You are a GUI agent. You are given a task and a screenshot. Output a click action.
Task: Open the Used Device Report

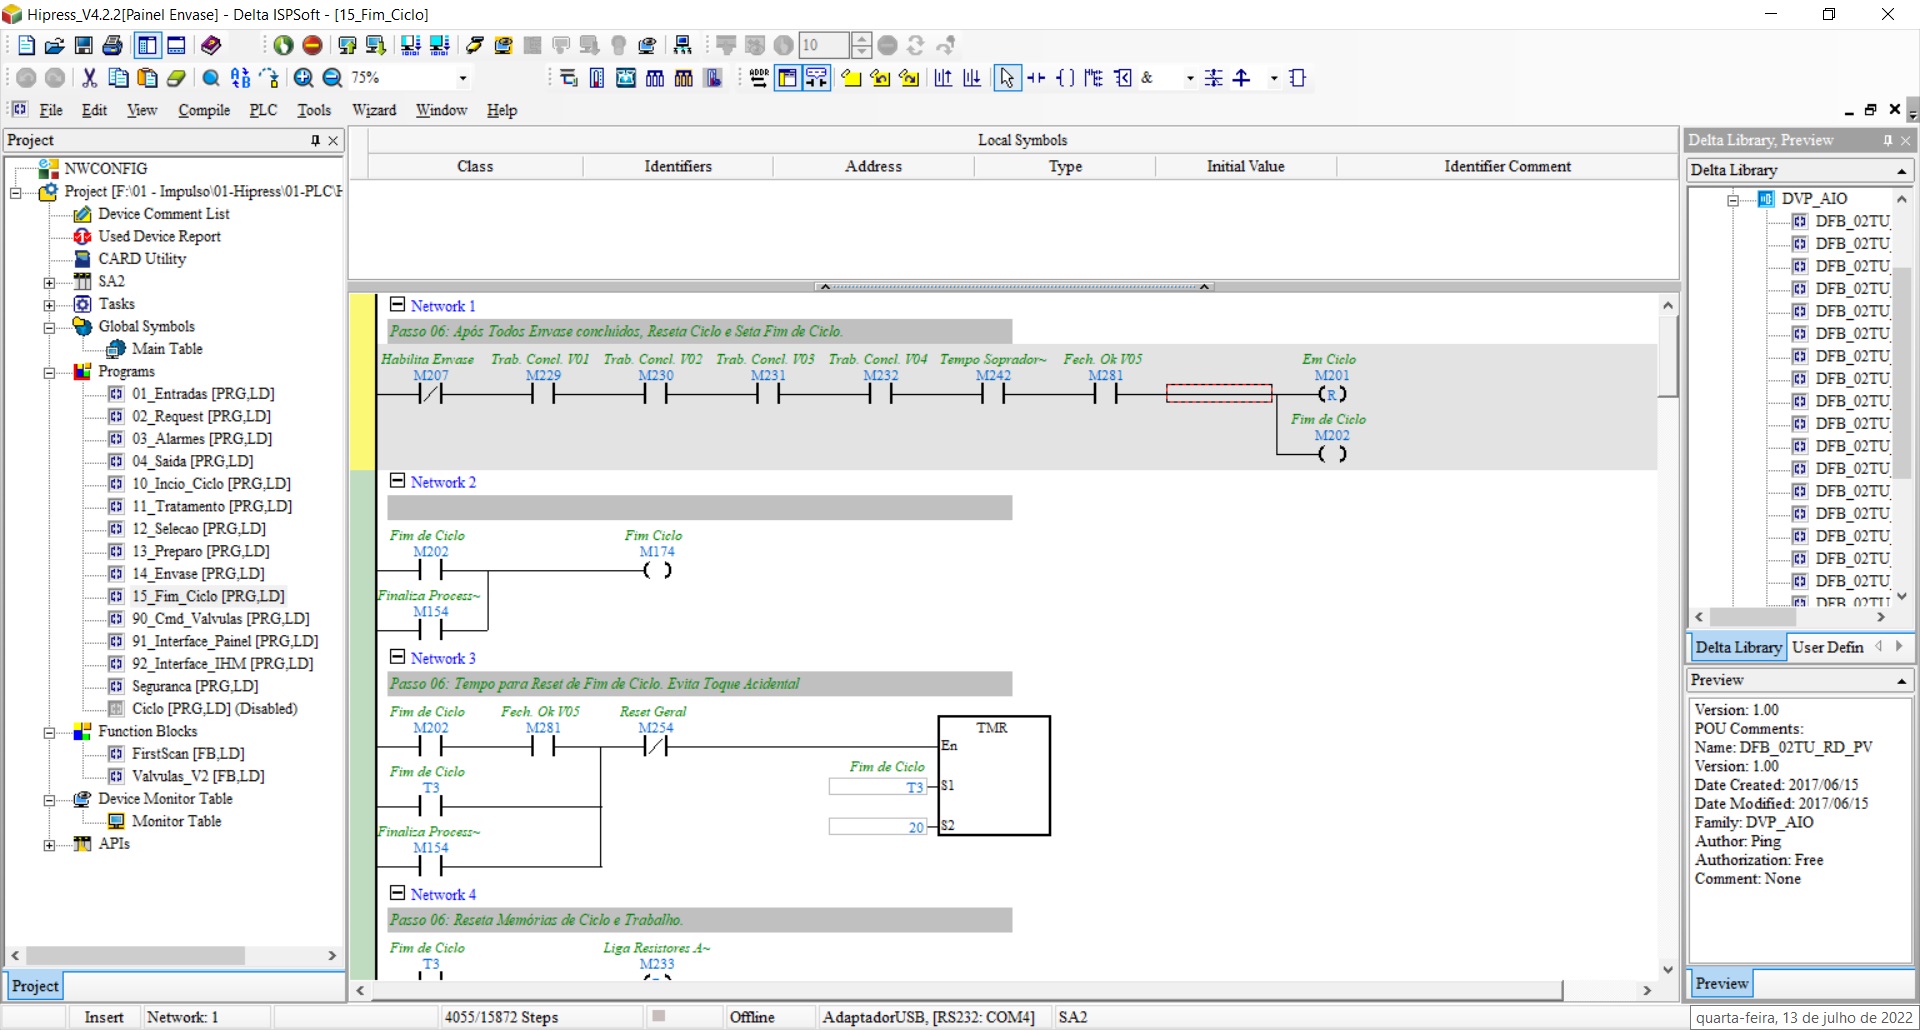pos(159,236)
